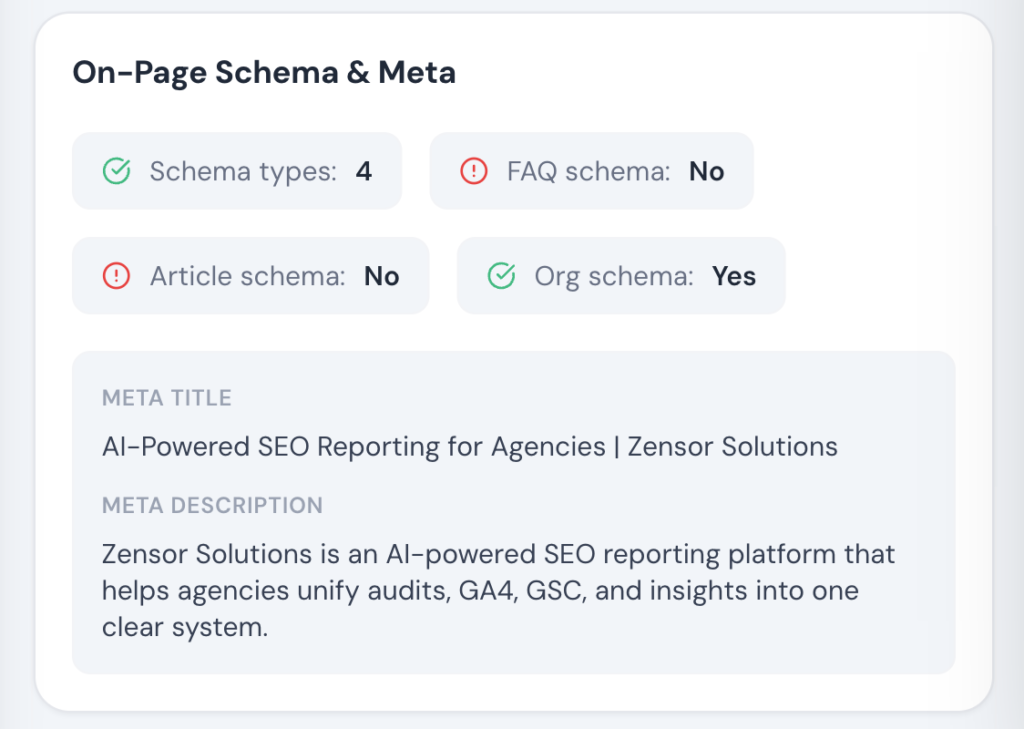Expand the META DESCRIPTION section
The height and width of the screenshot is (729, 1024).
tap(213, 506)
